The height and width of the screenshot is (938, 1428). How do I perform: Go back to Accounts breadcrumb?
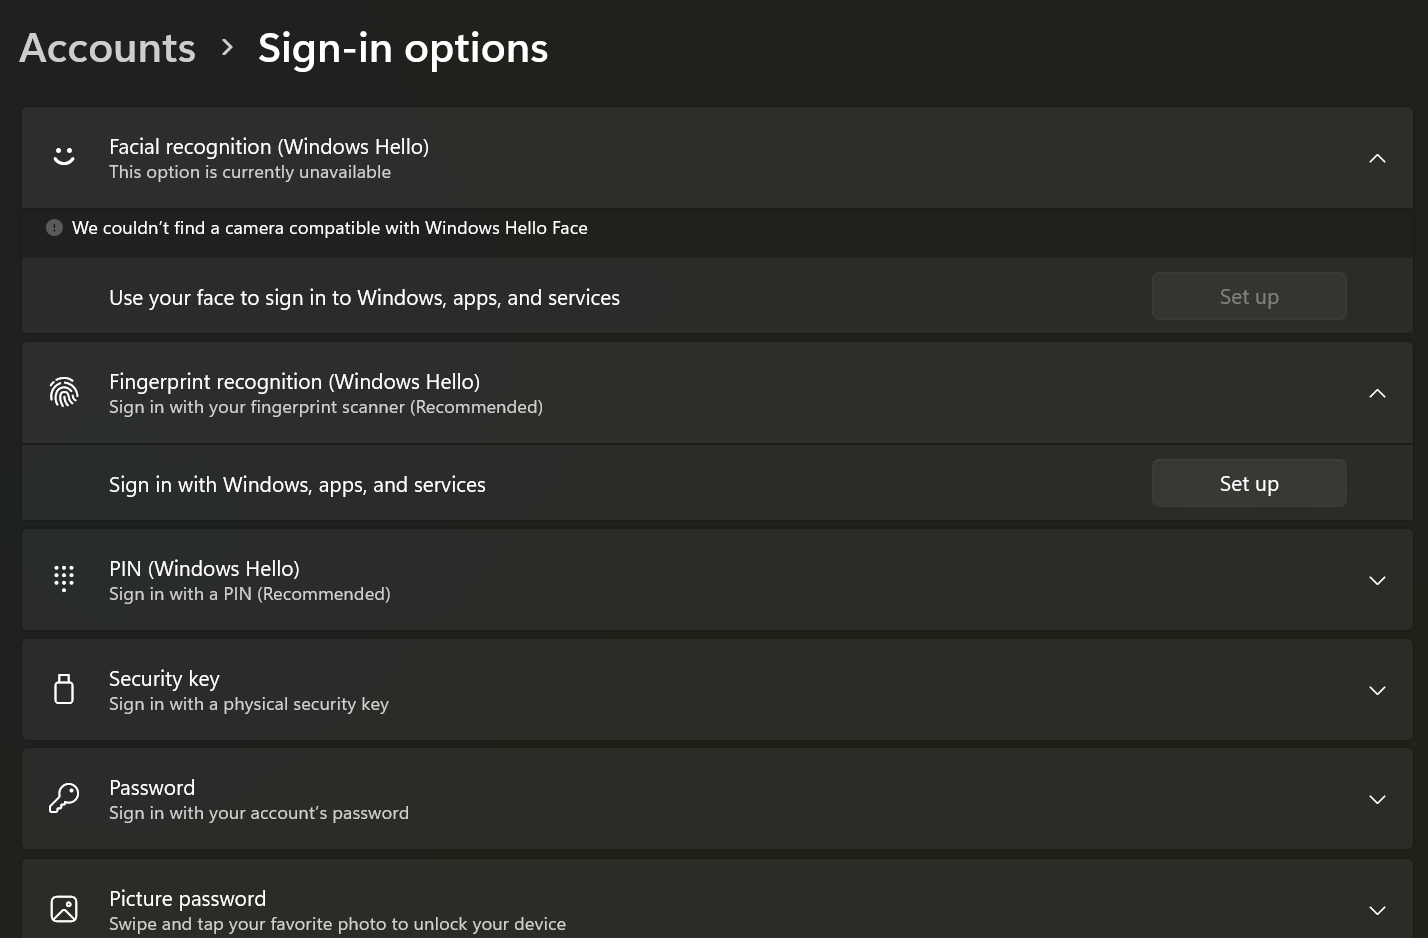tap(108, 48)
